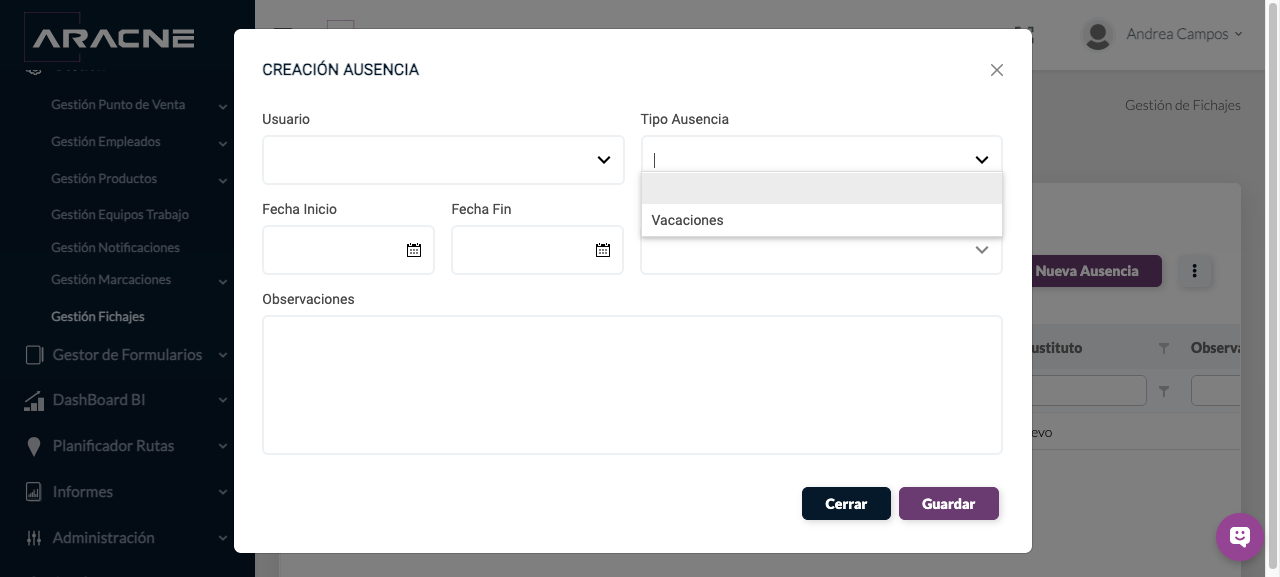Expand Gestión Punto de Venta chevron

[x=223, y=106]
